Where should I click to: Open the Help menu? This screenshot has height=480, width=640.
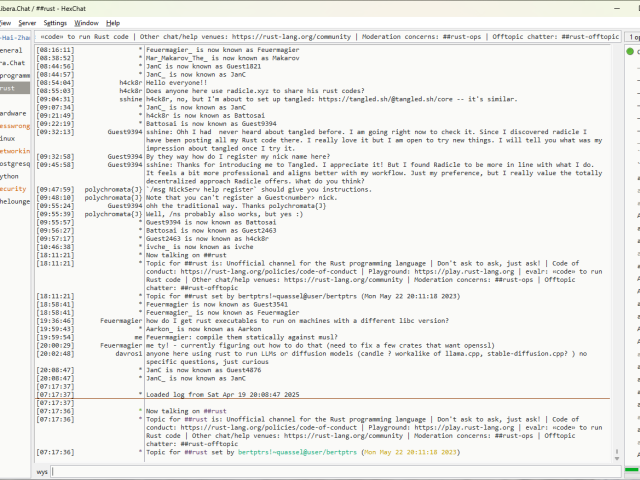[113, 22]
